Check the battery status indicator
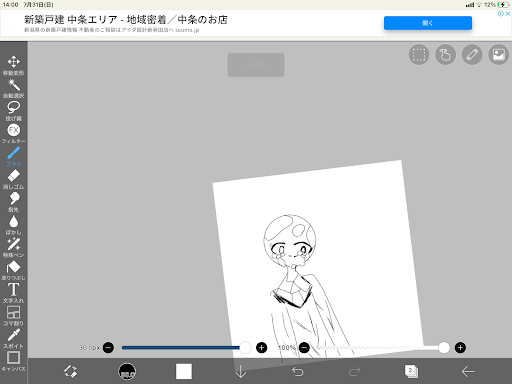512x384 pixels. (x=503, y=5)
